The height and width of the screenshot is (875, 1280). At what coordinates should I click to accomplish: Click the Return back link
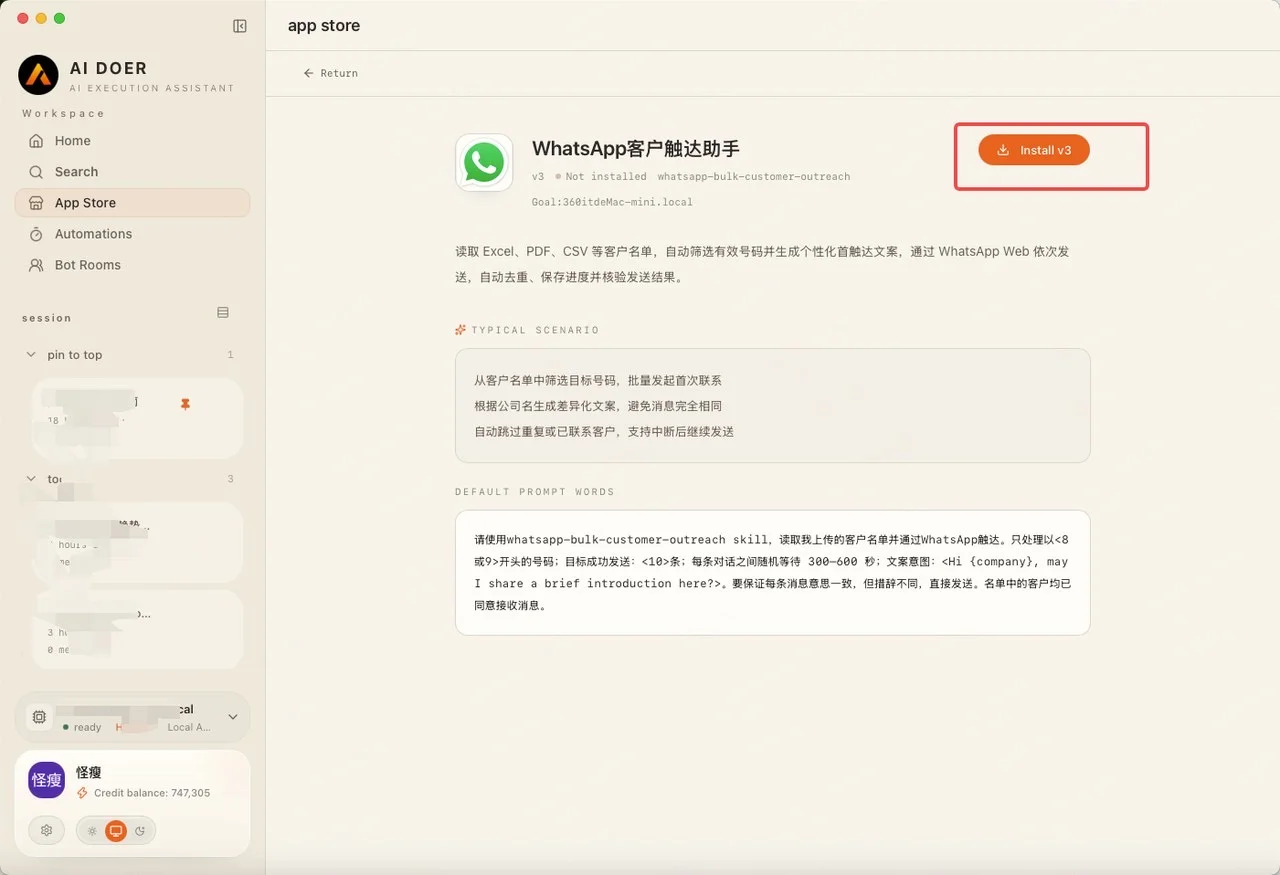[x=331, y=73]
